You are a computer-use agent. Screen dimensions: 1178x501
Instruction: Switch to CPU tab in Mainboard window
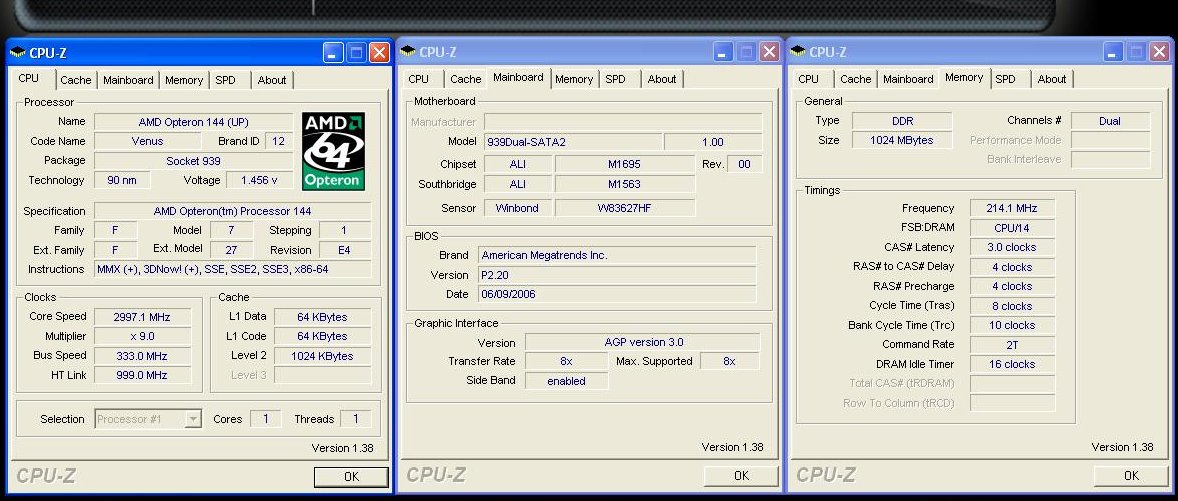click(418, 79)
